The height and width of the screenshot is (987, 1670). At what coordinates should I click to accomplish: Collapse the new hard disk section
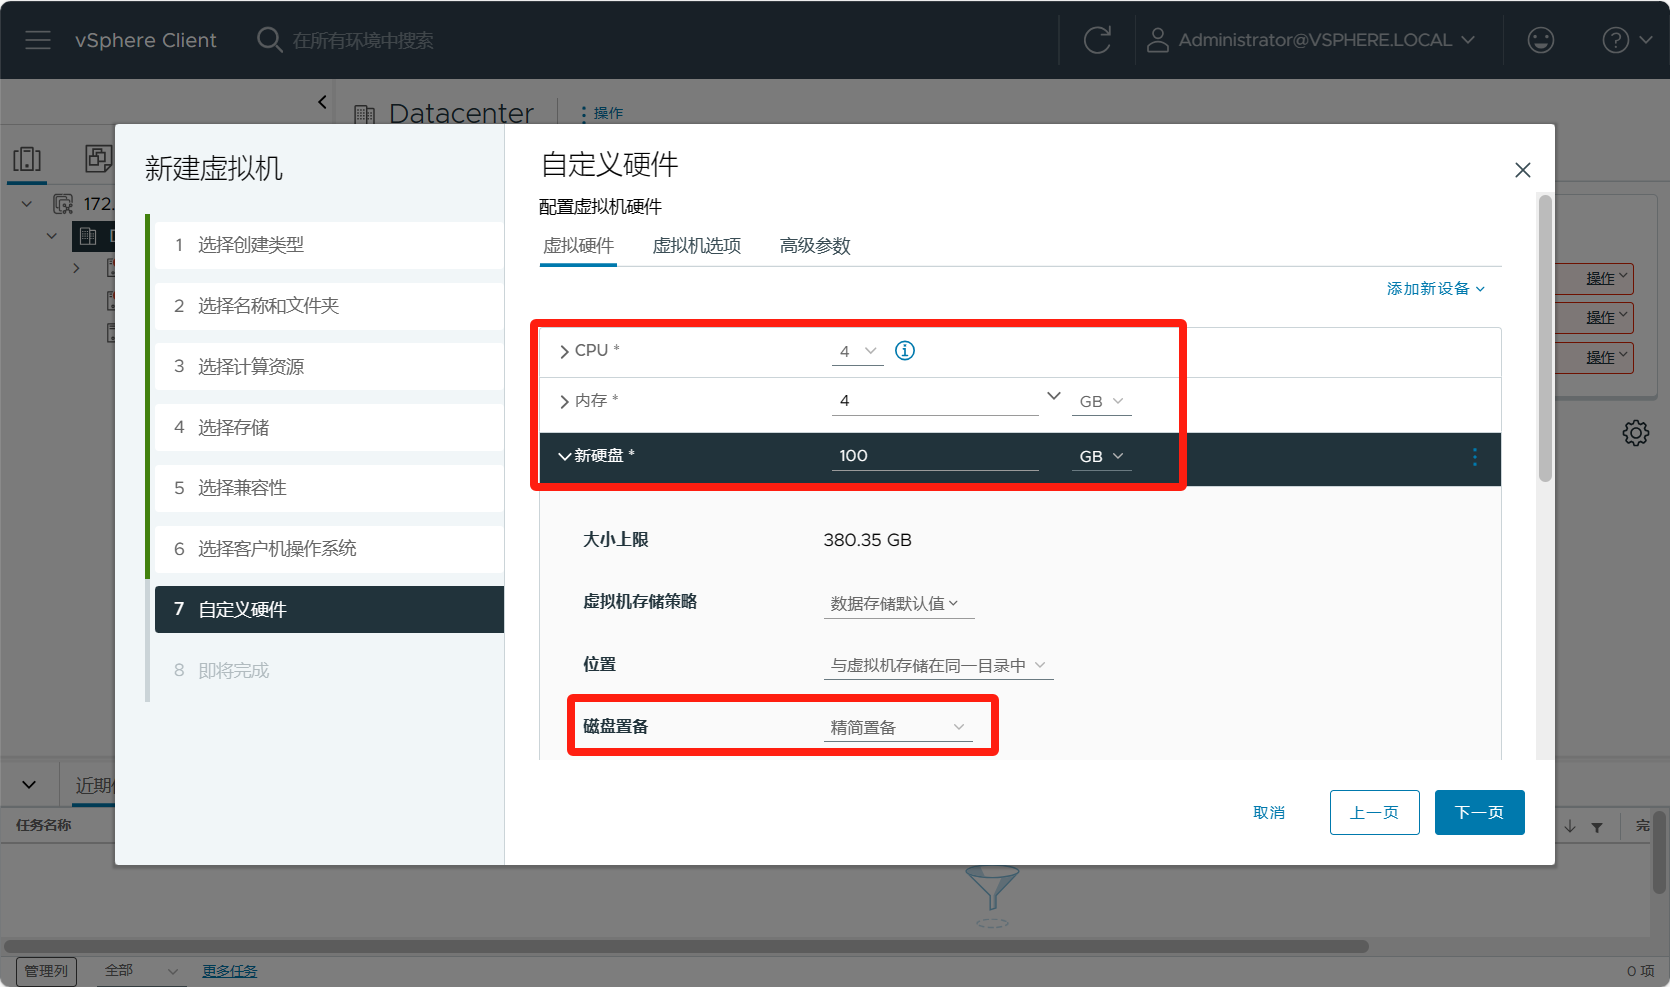565,456
